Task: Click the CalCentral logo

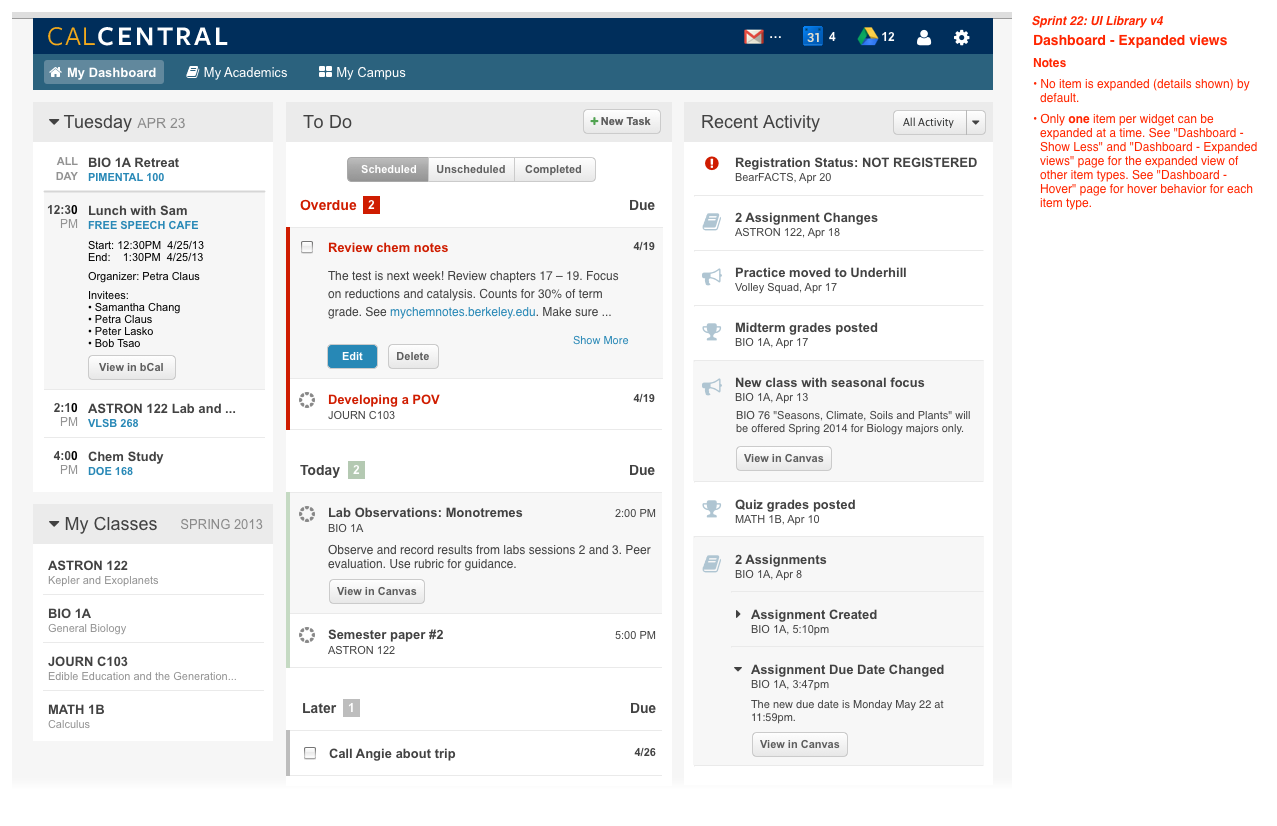Action: point(138,37)
